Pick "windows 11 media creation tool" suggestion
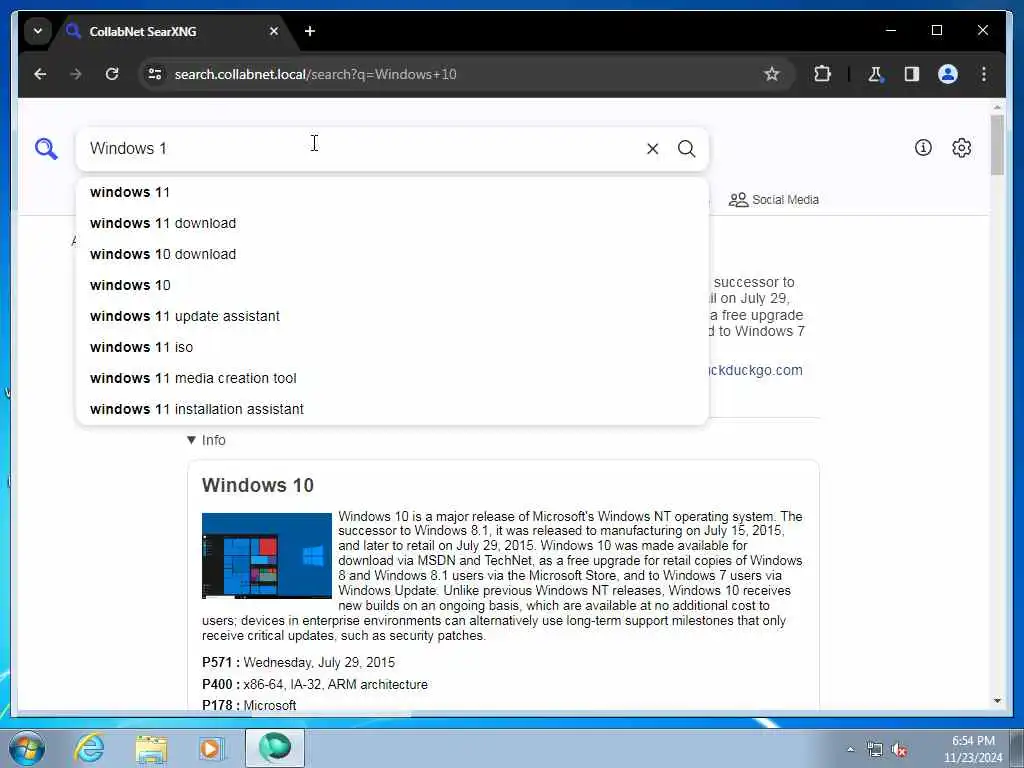 coord(392,379)
